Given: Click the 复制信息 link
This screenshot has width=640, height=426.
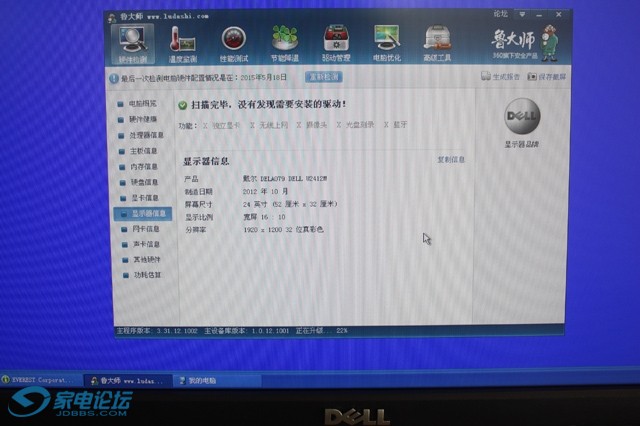Looking at the screenshot, I should (451, 160).
